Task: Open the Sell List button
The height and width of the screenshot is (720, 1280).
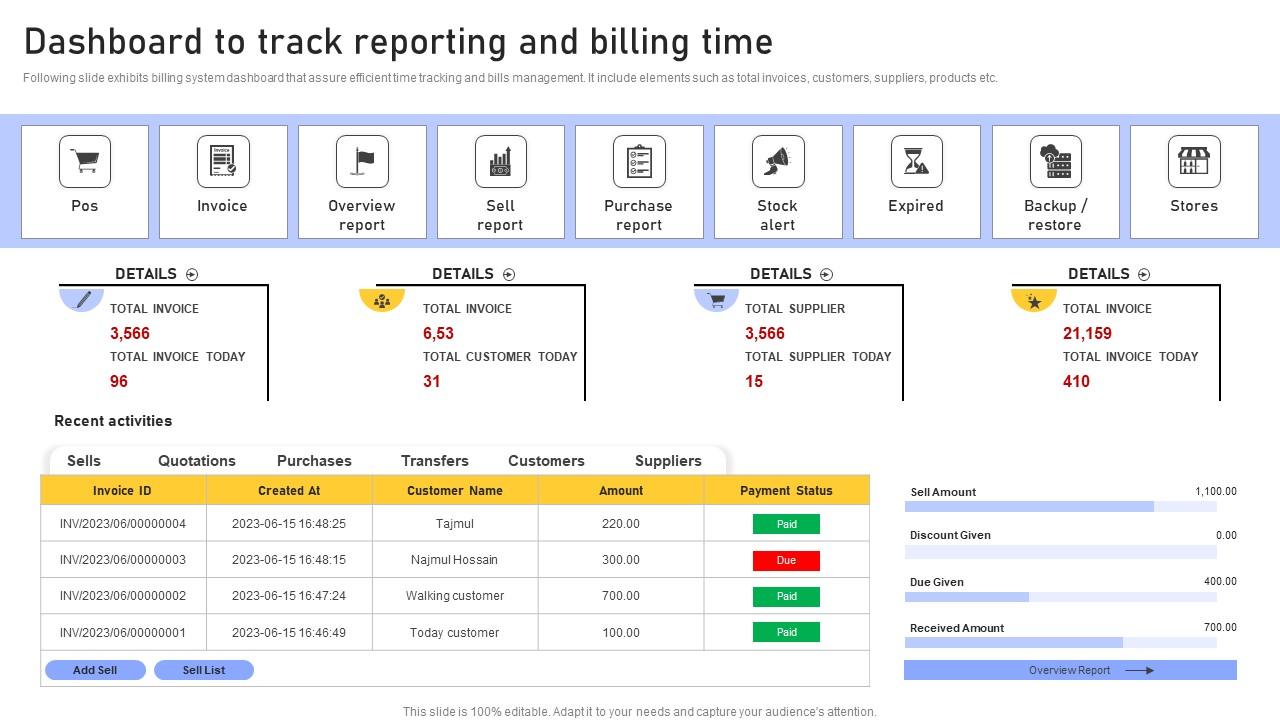Action: tap(204, 670)
